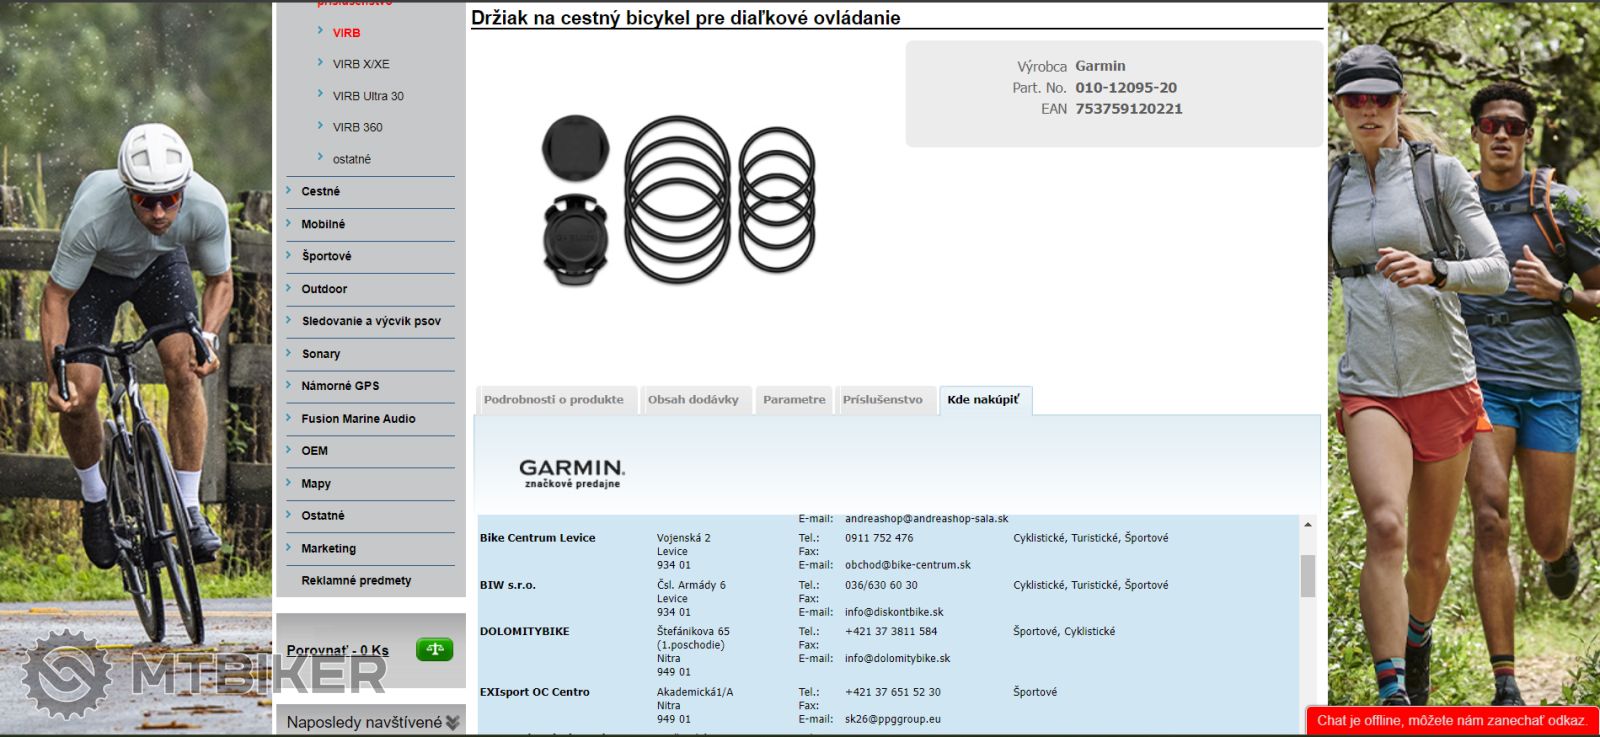Click the offline chat message button
Screen dimensions: 1600x737
pyautogui.click(x=1451, y=720)
